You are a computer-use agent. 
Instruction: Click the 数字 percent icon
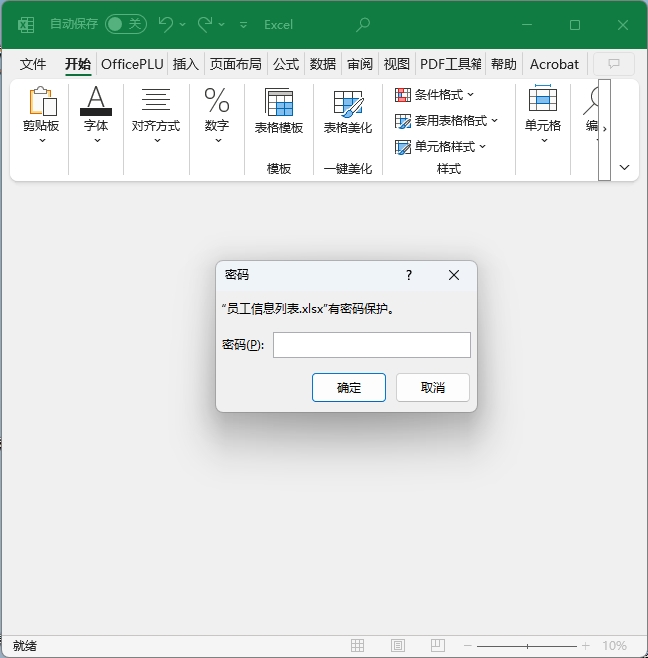pos(217,100)
